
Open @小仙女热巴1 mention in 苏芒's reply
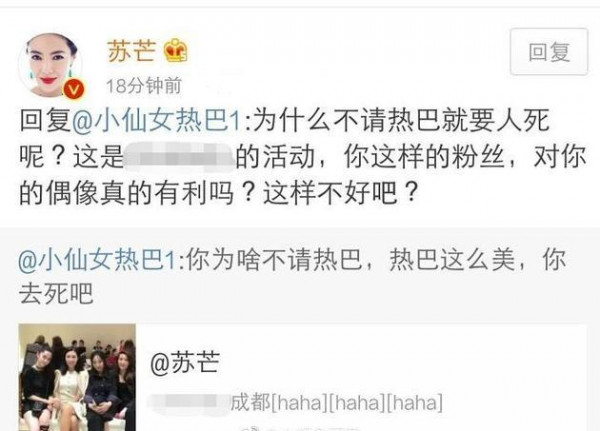[x=157, y=121]
